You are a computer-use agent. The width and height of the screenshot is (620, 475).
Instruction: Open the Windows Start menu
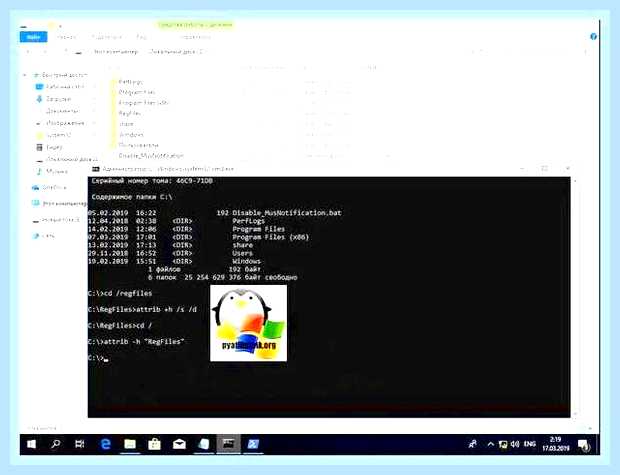pyautogui.click(x=31, y=444)
